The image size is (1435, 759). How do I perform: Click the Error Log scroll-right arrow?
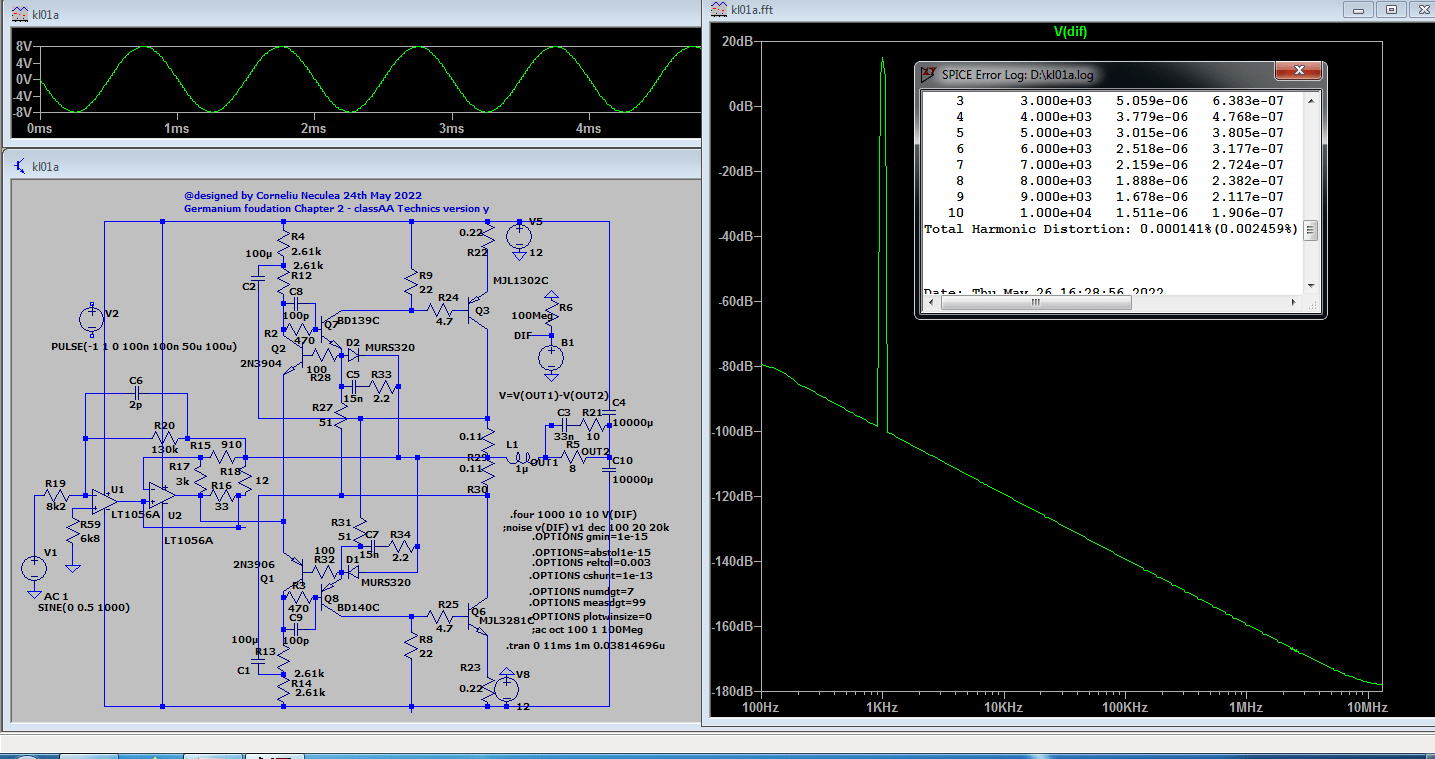pyautogui.click(x=1294, y=302)
